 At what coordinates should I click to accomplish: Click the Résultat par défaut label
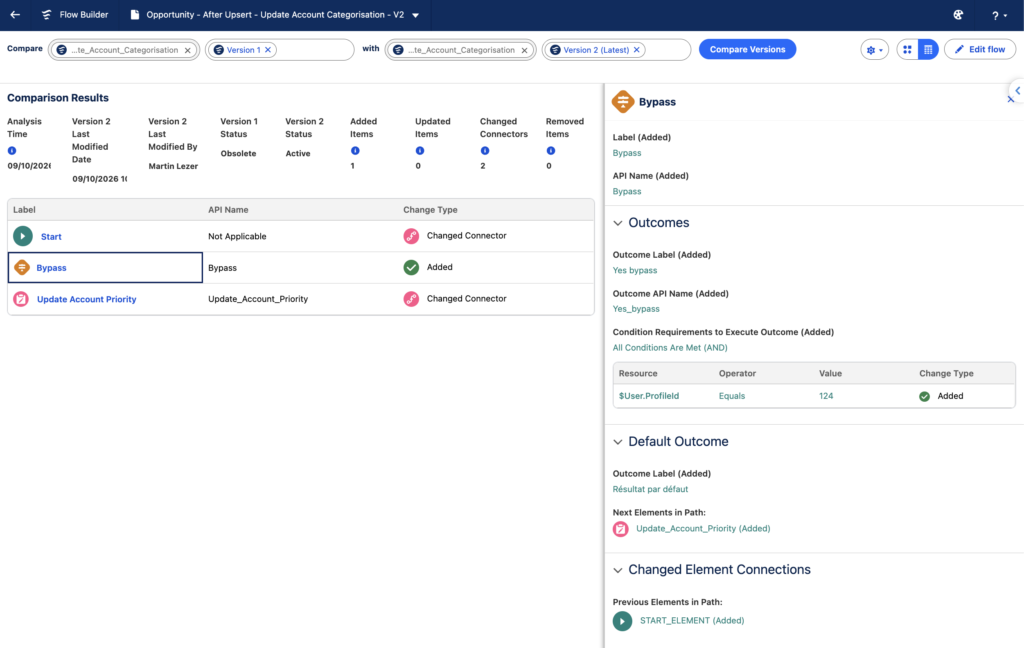pyautogui.click(x=650, y=489)
